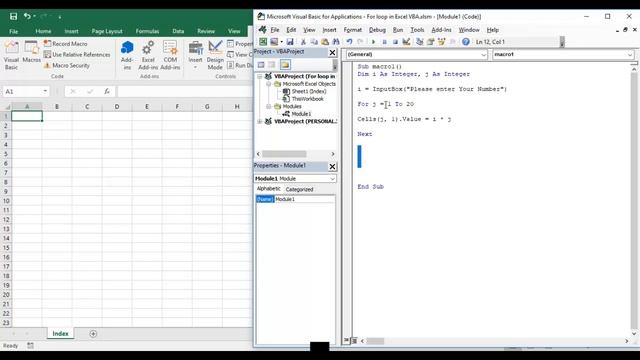Open the Edit menu in VBA editor
Screen dimensions: 640x360
click(291, 30)
